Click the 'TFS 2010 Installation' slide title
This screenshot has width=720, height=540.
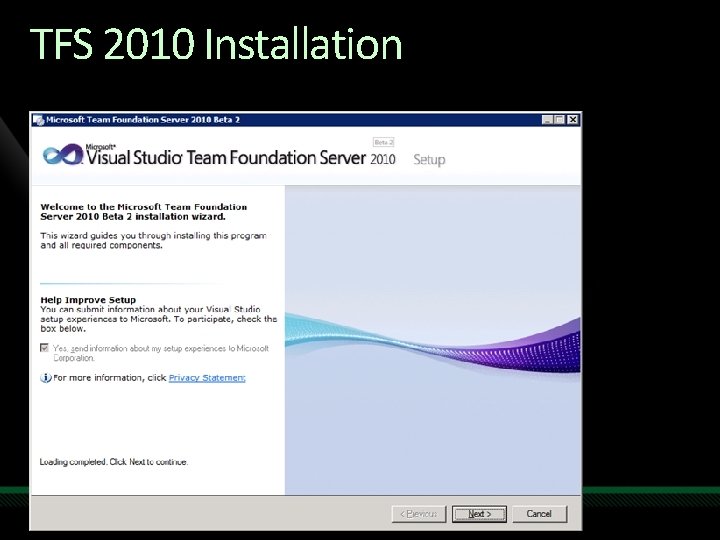coord(216,44)
